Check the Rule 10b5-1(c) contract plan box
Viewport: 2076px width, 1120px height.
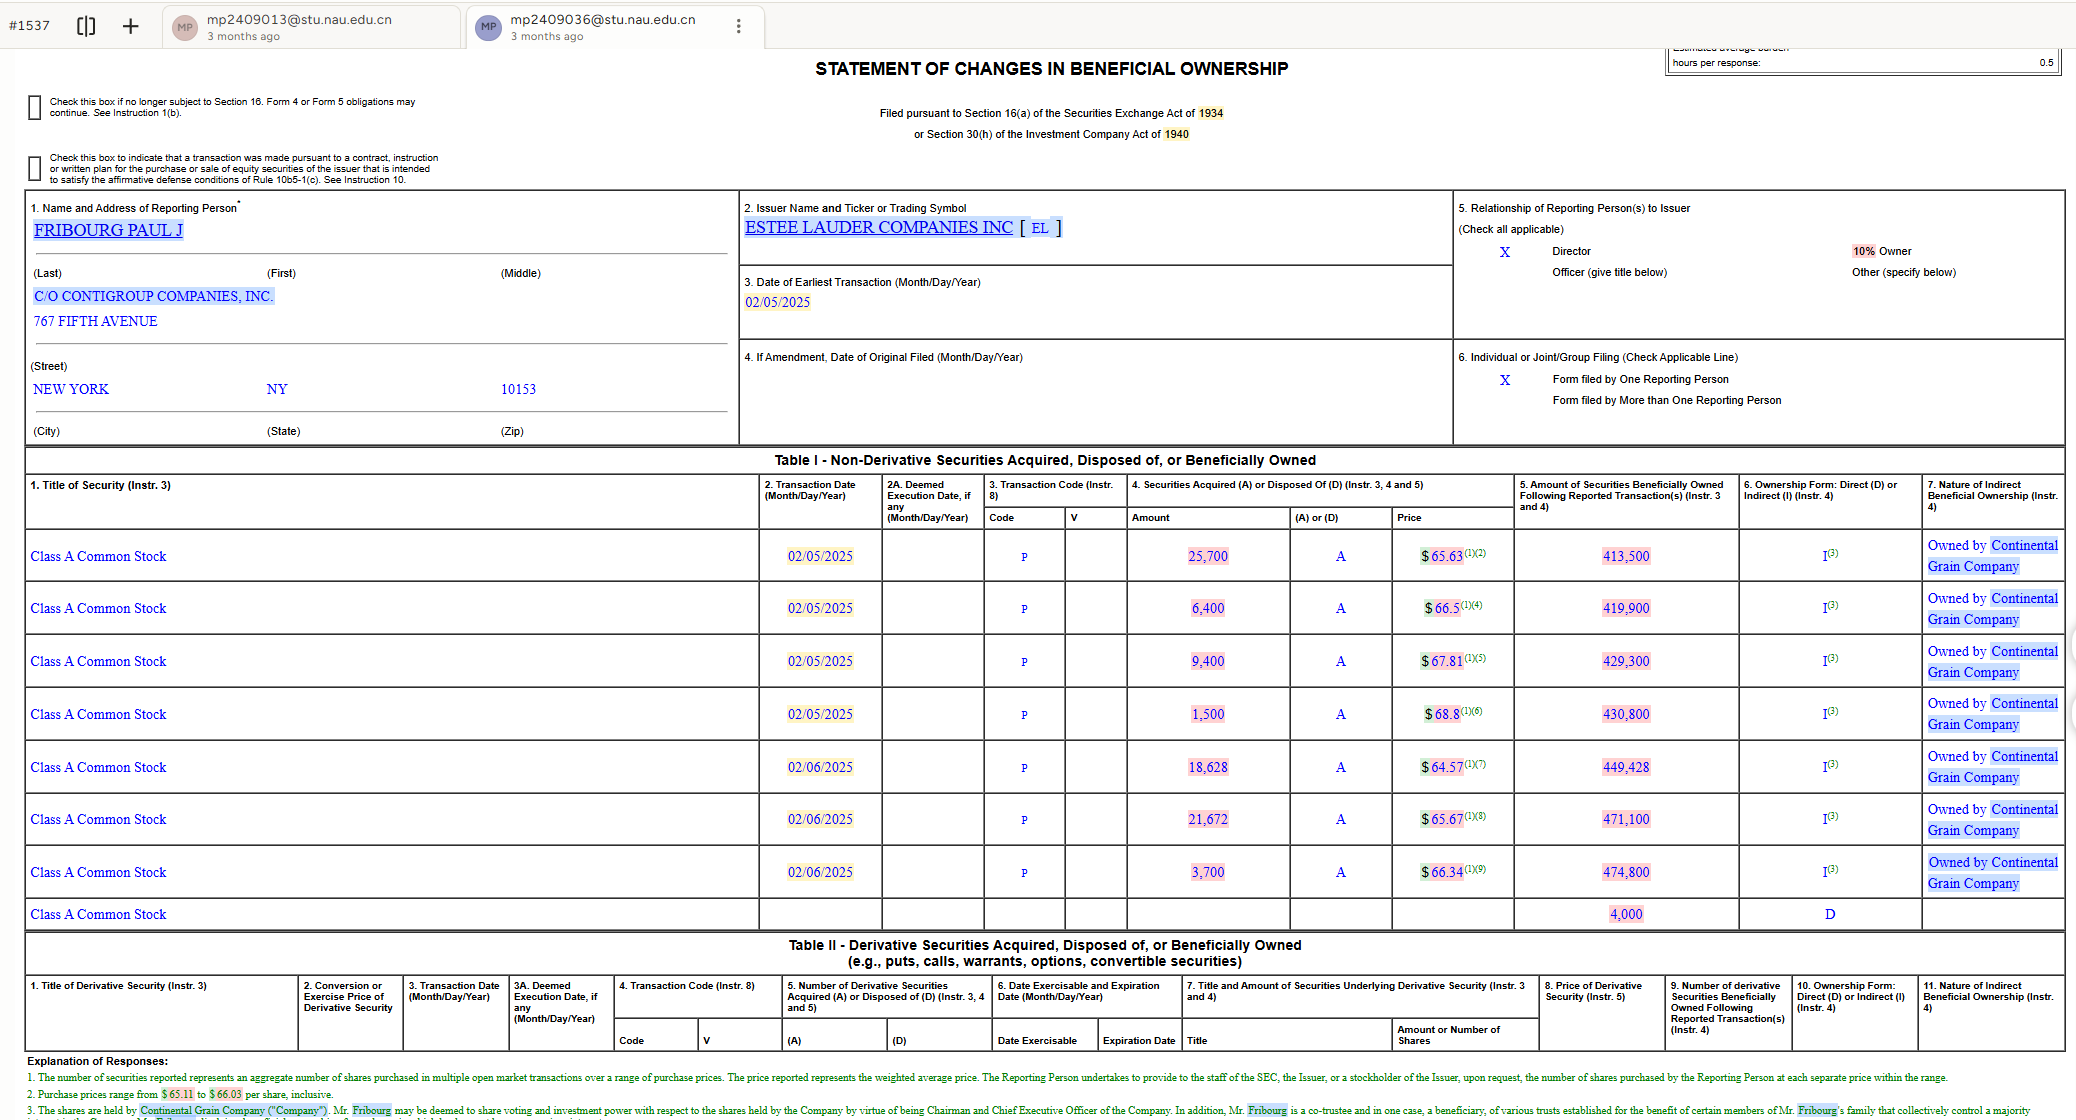click(35, 168)
